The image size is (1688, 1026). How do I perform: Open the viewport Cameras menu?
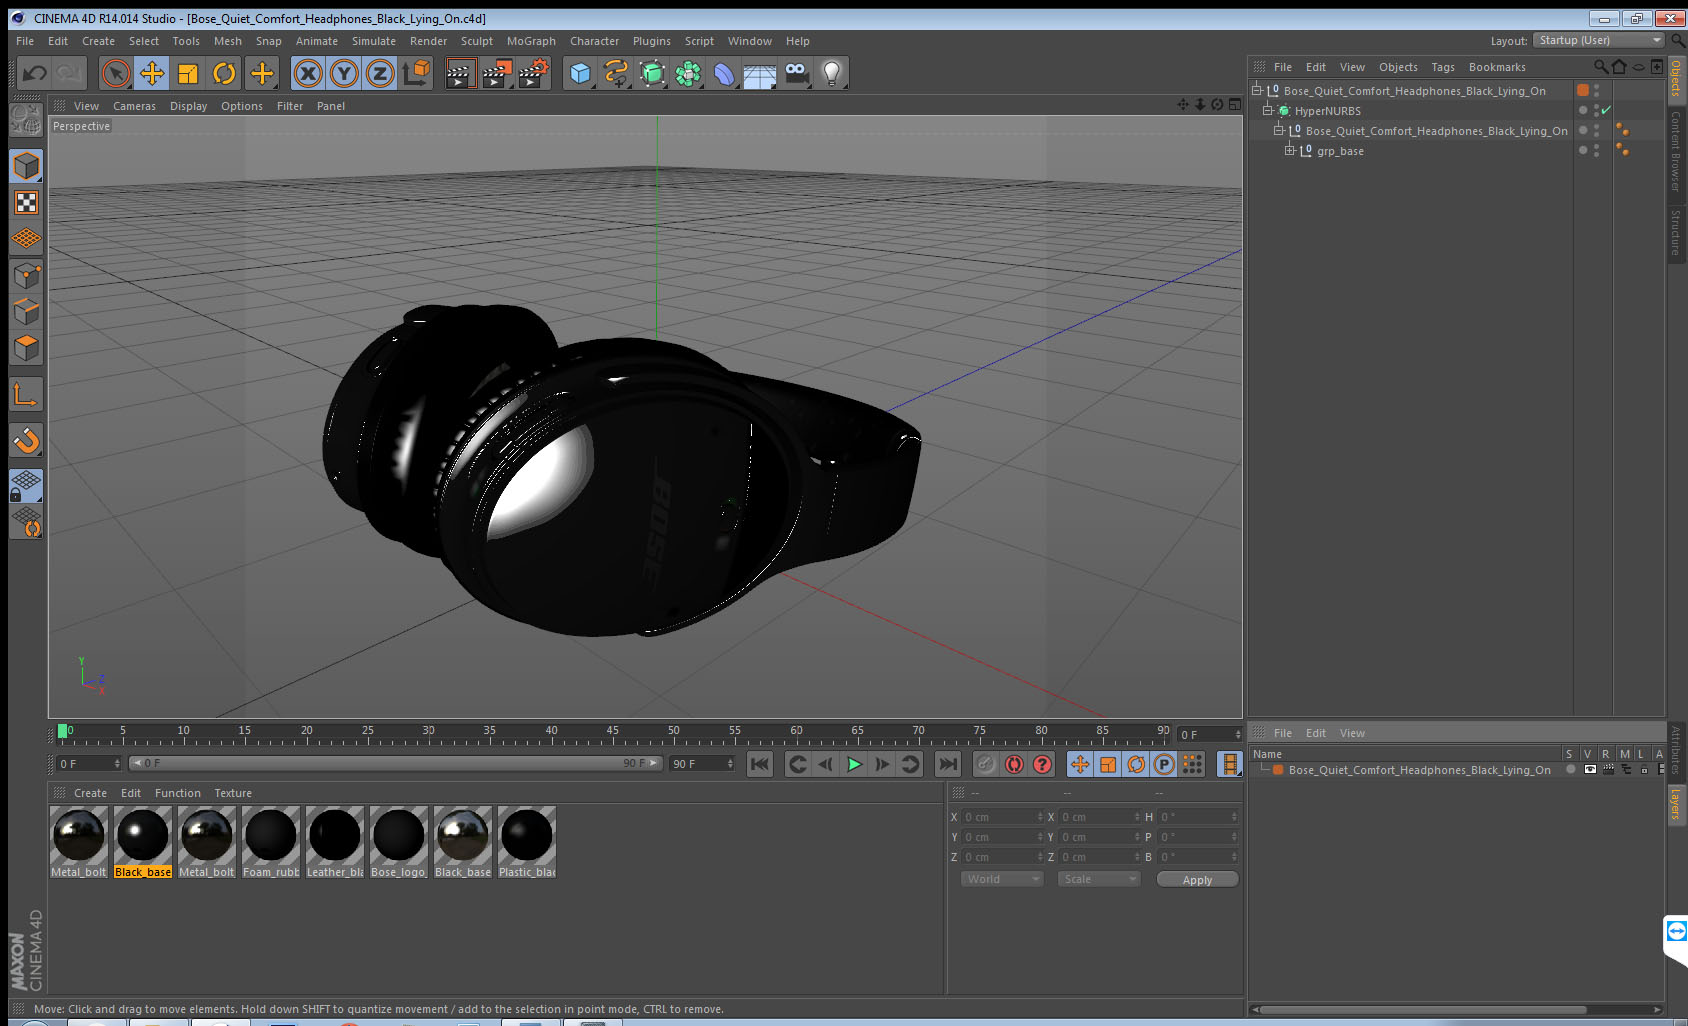point(134,106)
